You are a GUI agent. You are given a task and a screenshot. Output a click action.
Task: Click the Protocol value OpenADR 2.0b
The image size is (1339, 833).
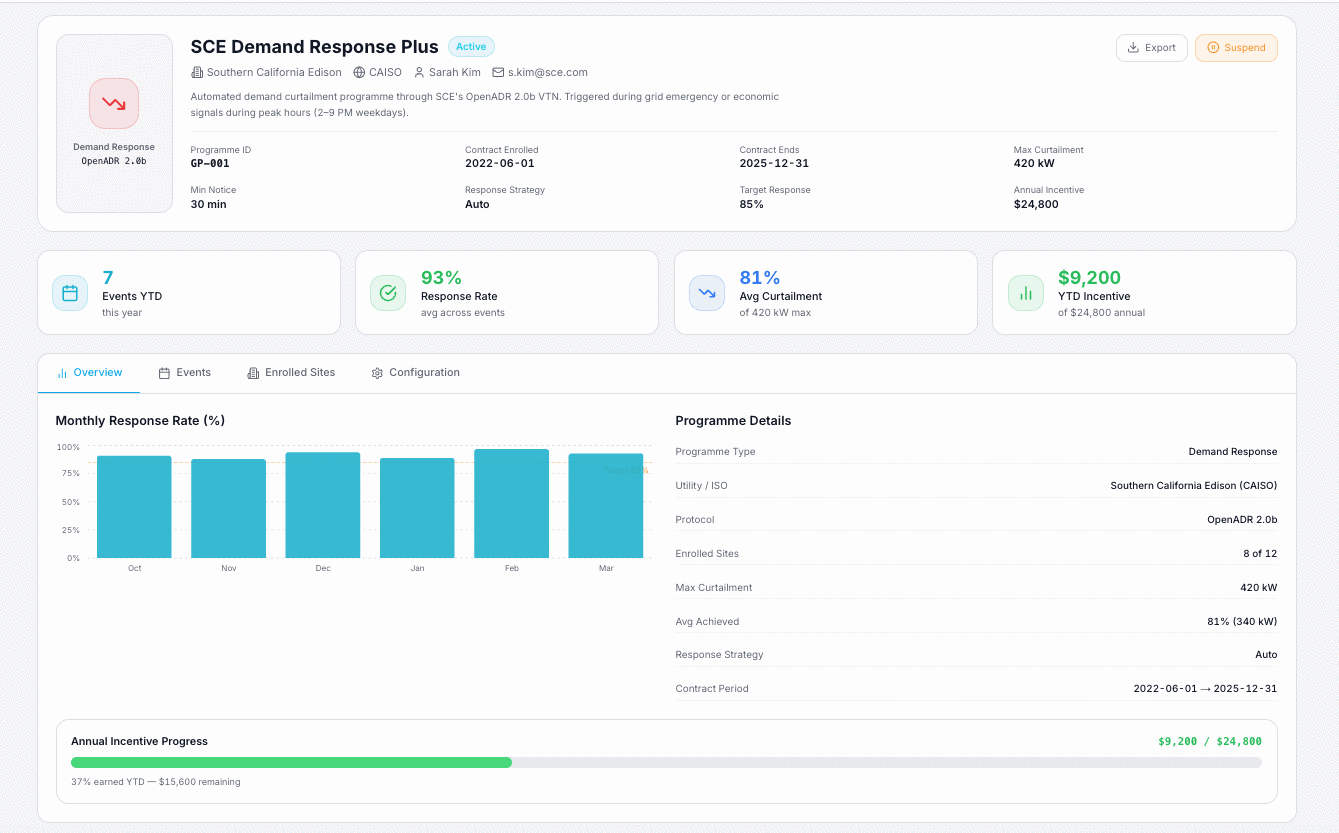[1242, 520]
